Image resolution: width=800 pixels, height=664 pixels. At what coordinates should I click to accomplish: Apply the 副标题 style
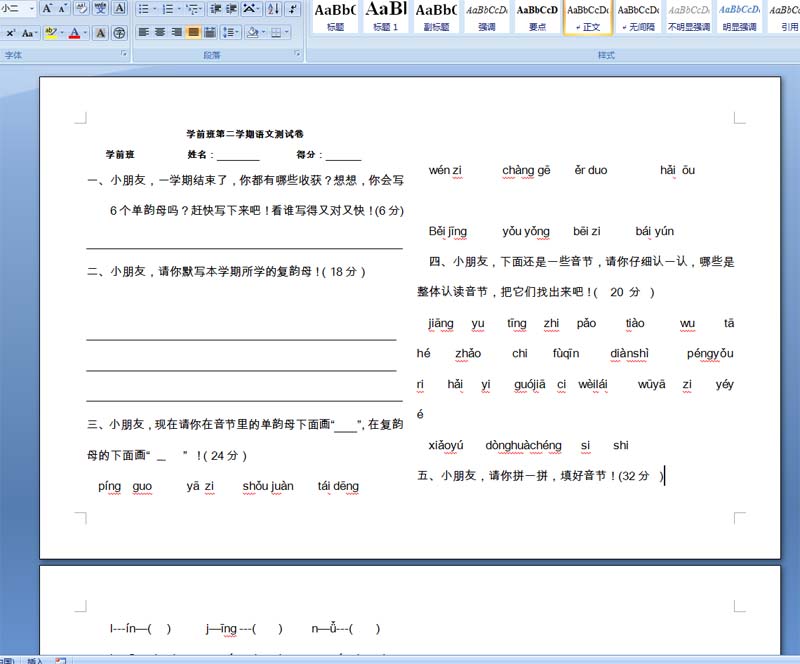coord(436,17)
